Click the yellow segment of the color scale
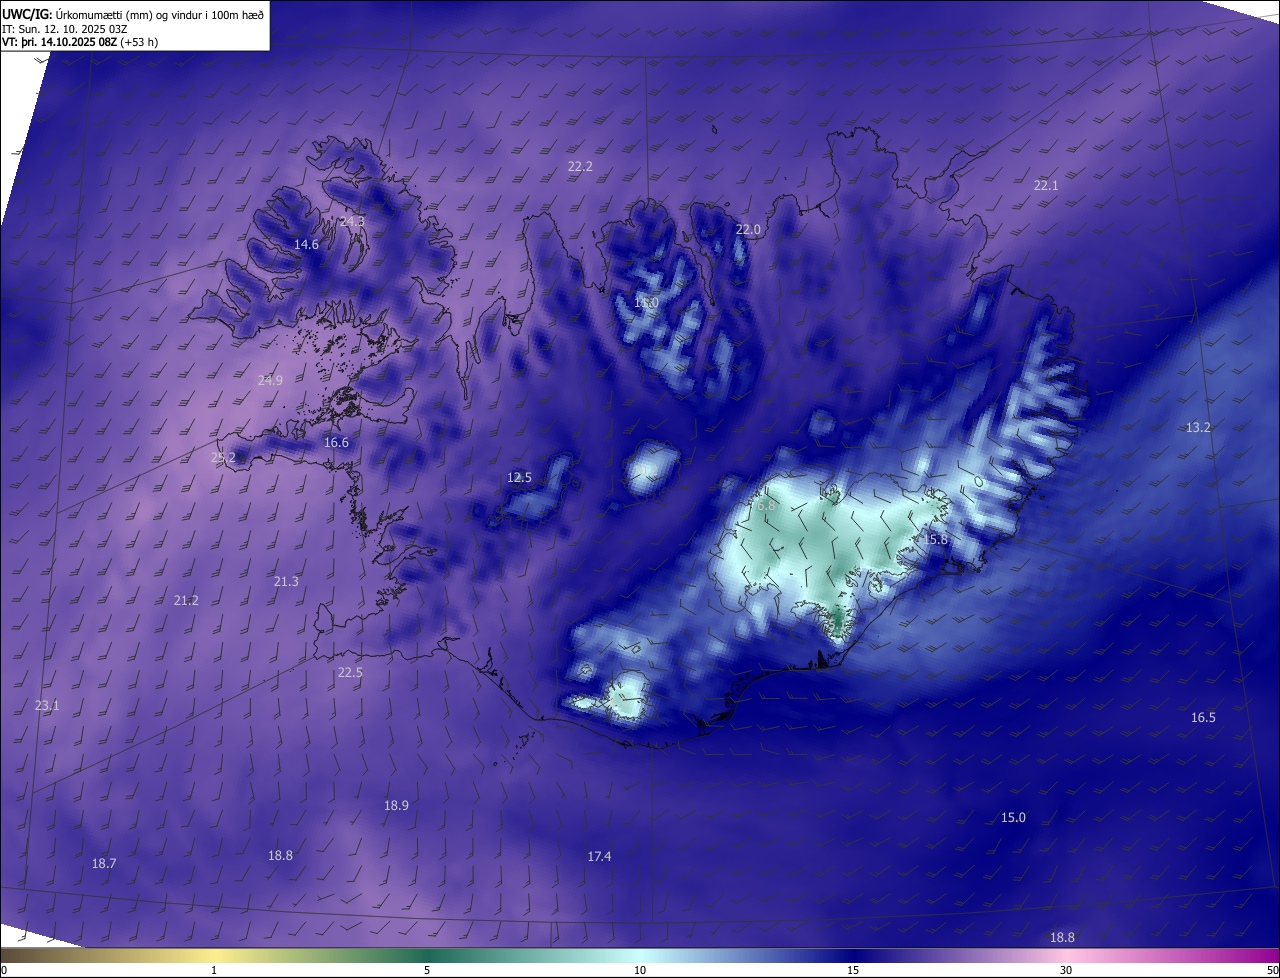The image size is (1280, 978). click(x=215, y=955)
